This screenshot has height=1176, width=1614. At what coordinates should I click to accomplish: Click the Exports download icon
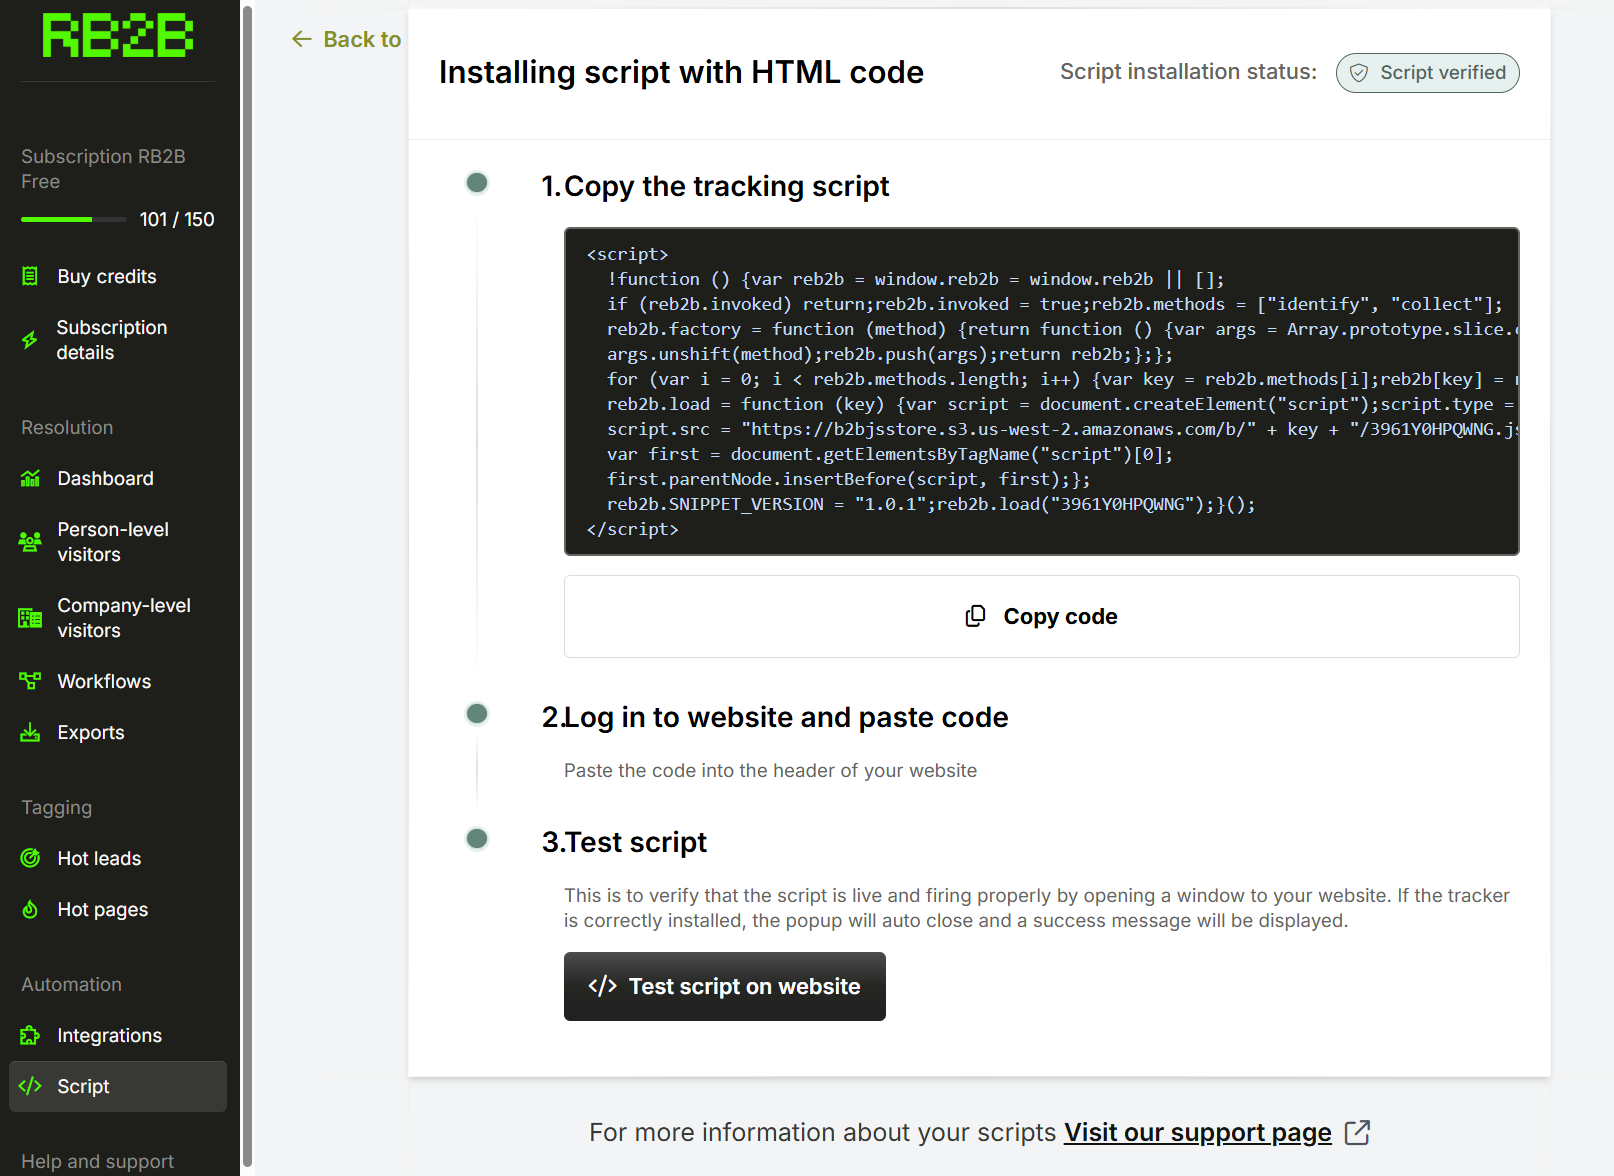tap(30, 732)
